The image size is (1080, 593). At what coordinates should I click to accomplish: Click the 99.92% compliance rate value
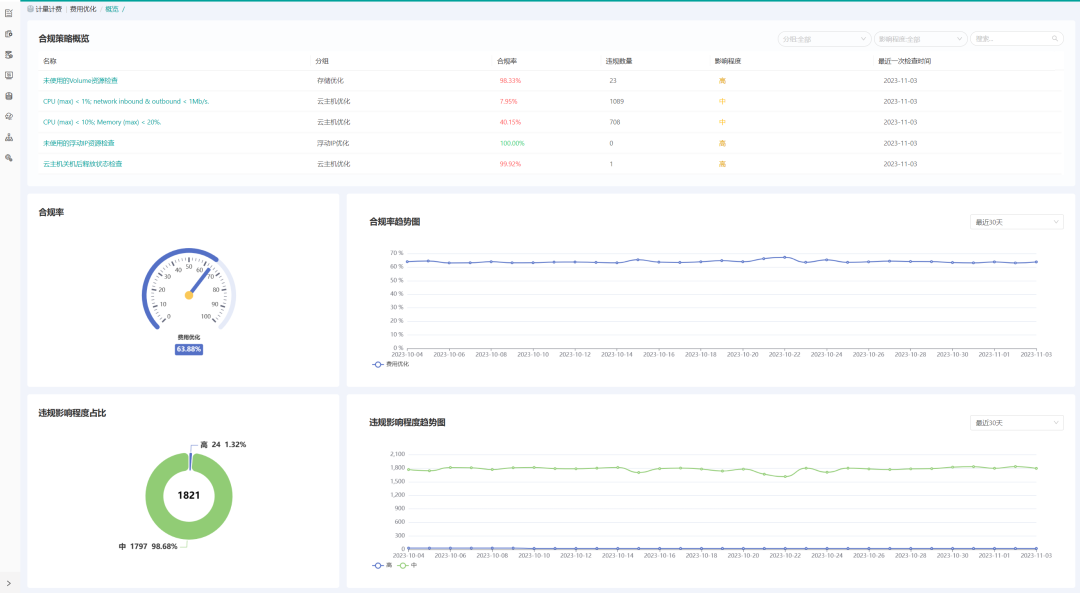click(x=510, y=164)
